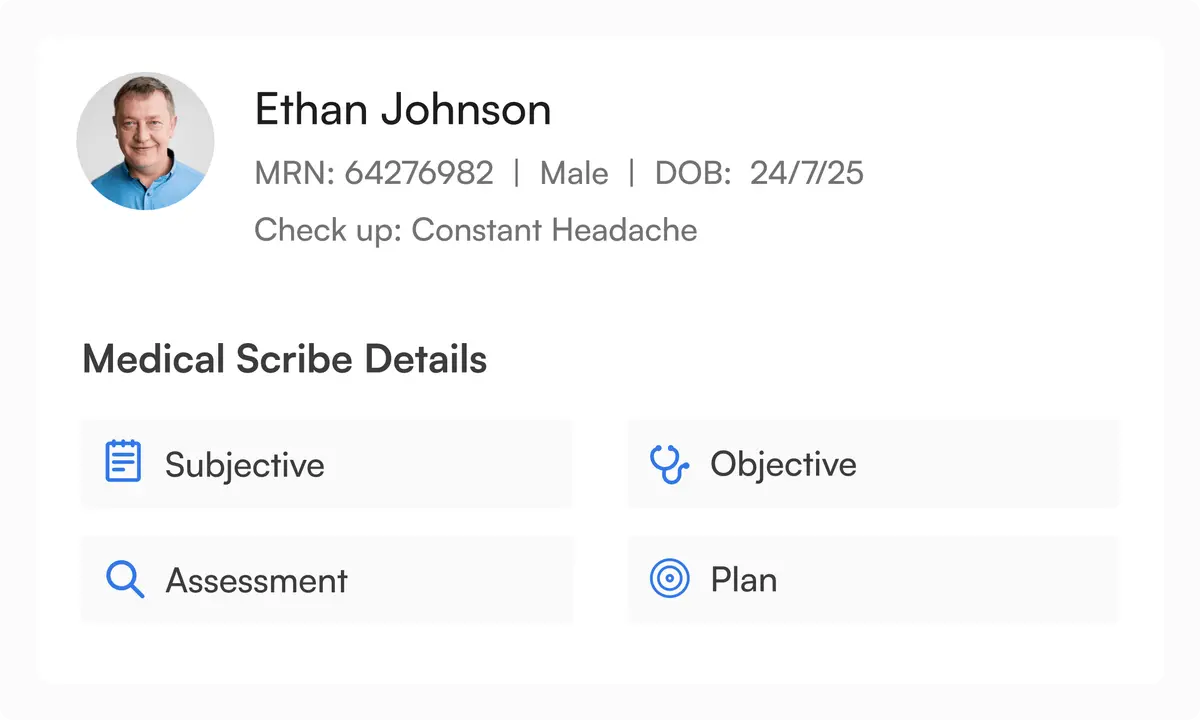Open the Subjective section by its label
The width and height of the screenshot is (1200, 720).
pyautogui.click(x=245, y=465)
